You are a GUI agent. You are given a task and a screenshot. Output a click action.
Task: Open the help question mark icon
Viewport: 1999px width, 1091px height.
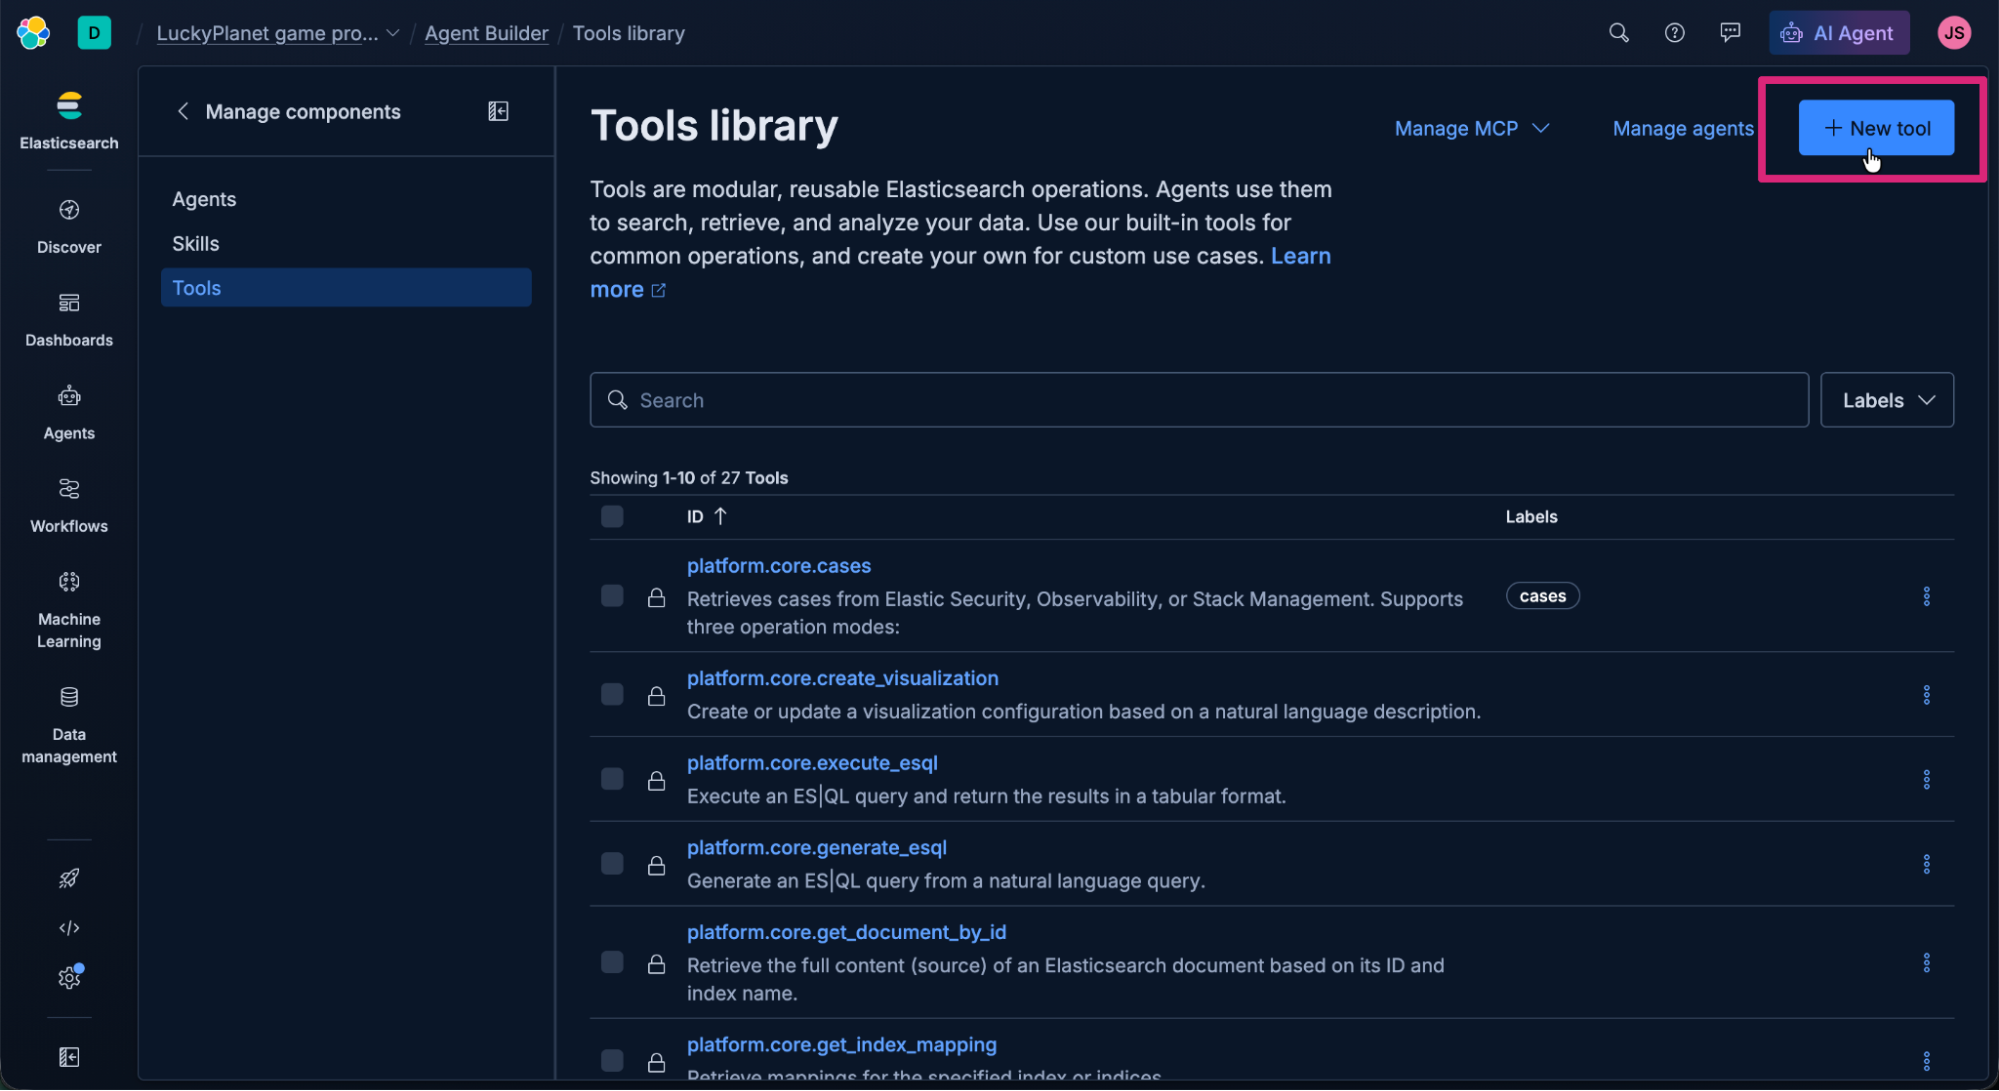pyautogui.click(x=1674, y=33)
